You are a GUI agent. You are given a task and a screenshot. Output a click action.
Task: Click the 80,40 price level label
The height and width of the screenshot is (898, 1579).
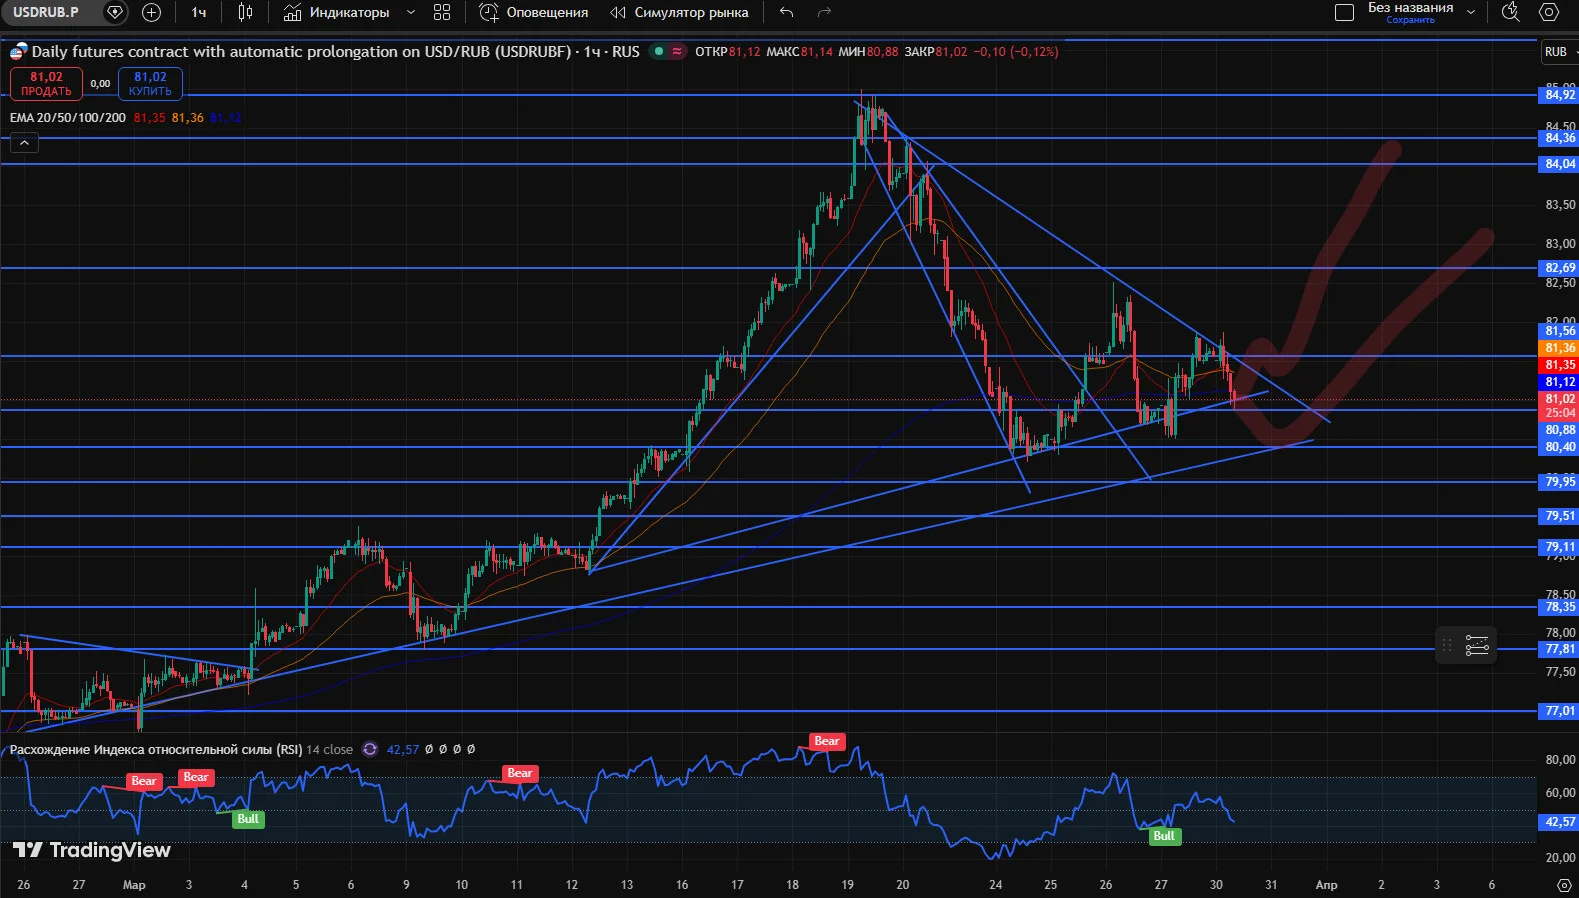pyautogui.click(x=1559, y=447)
